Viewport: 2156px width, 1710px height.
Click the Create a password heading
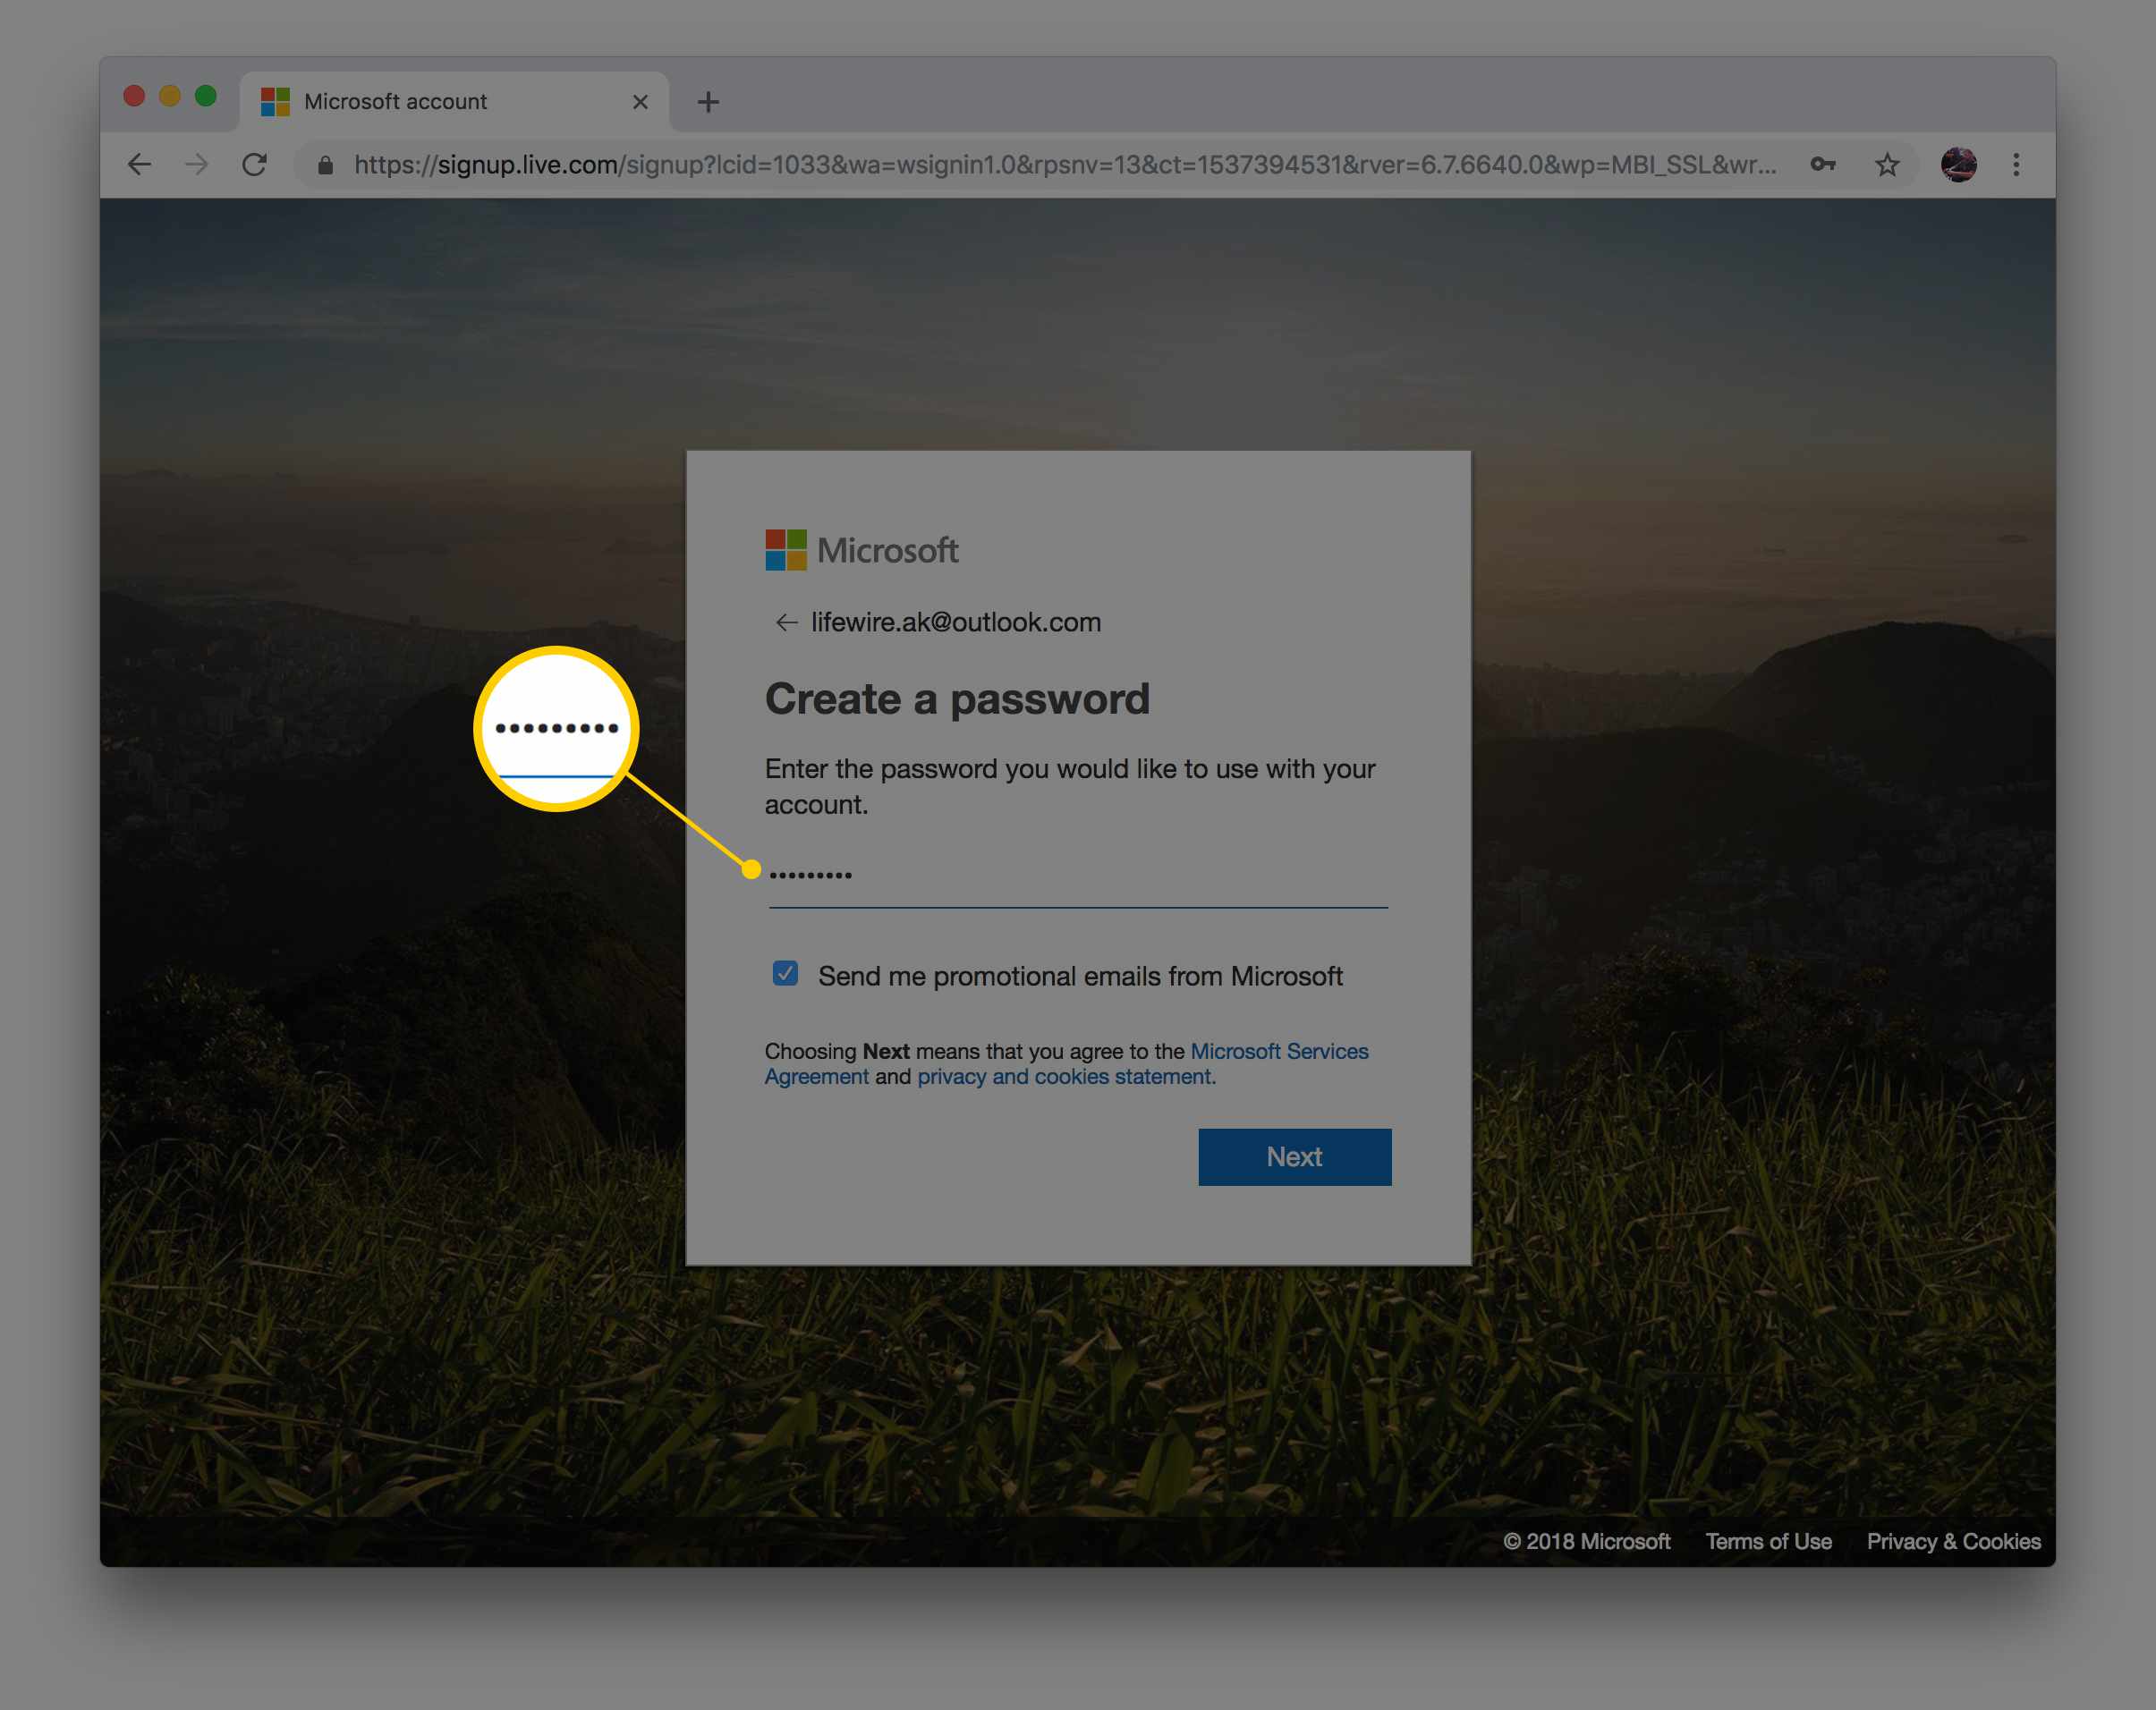click(957, 698)
